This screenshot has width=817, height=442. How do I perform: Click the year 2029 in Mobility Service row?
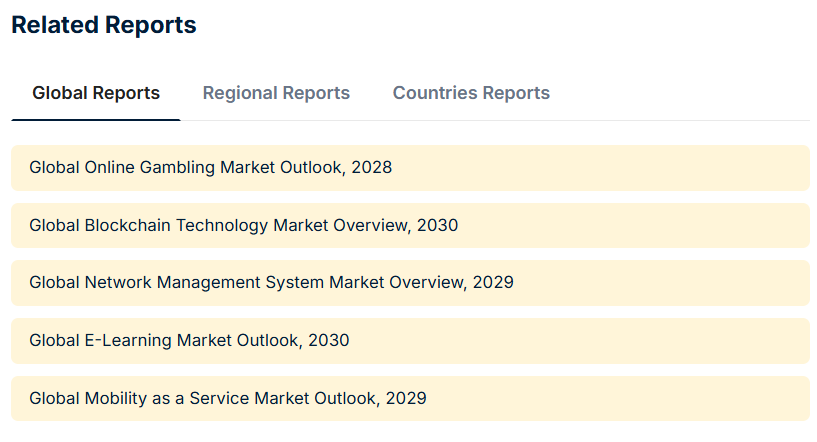click(x=406, y=398)
